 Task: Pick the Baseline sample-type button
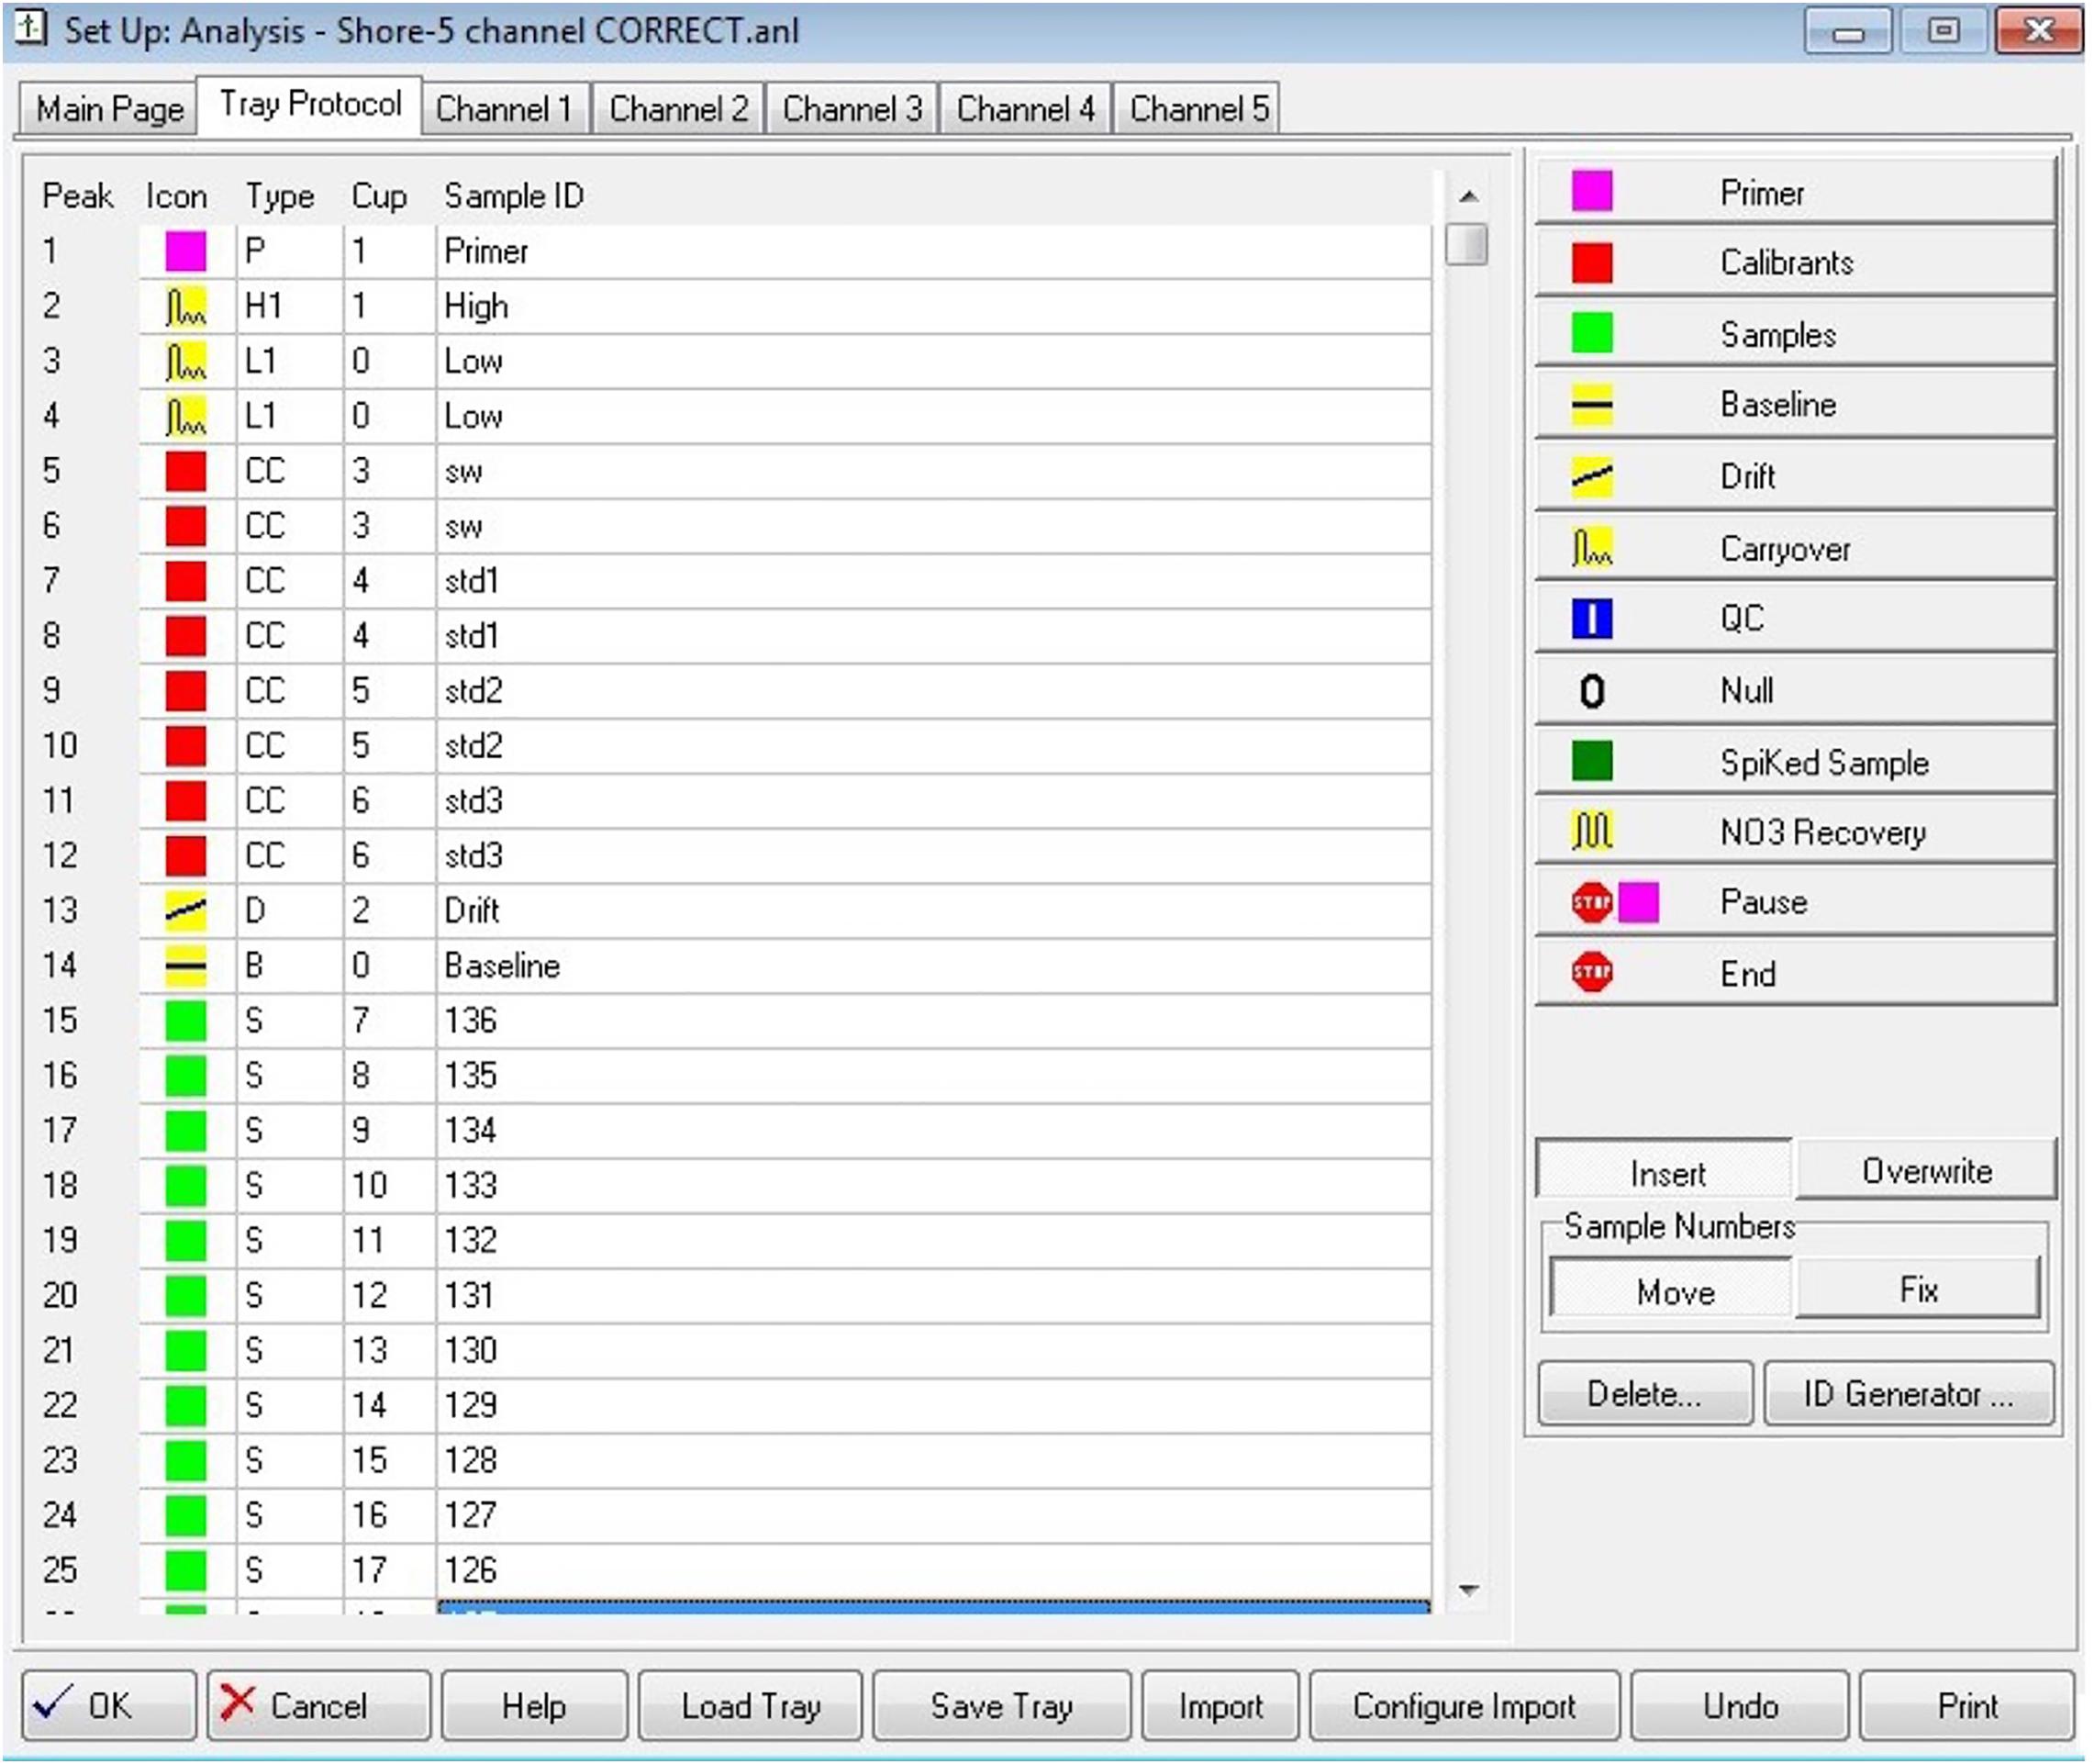pyautogui.click(x=1796, y=404)
